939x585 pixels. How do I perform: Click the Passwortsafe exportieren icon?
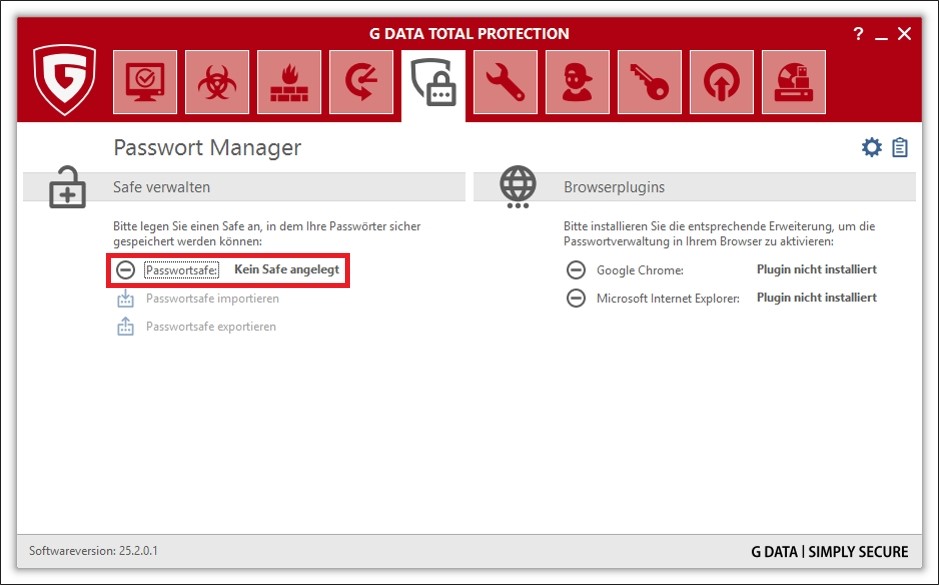(x=125, y=326)
